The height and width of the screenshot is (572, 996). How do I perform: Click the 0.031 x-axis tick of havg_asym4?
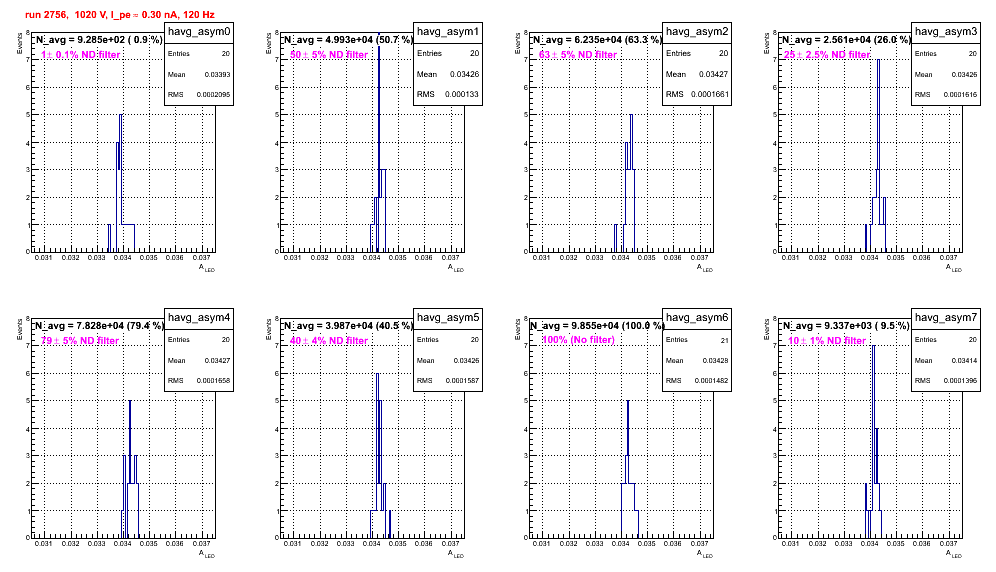pos(43,543)
